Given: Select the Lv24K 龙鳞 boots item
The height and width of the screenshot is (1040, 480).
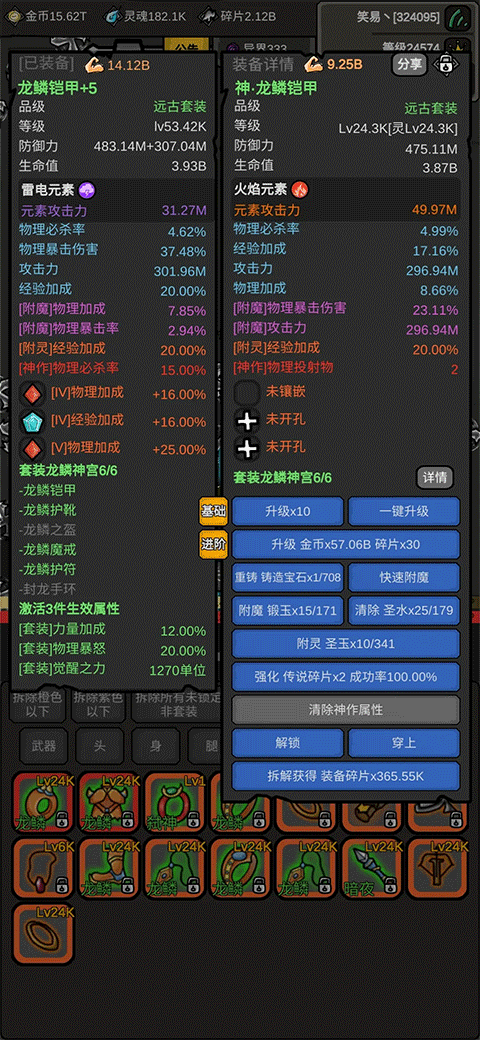Looking at the screenshot, I should pyautogui.click(x=109, y=868).
